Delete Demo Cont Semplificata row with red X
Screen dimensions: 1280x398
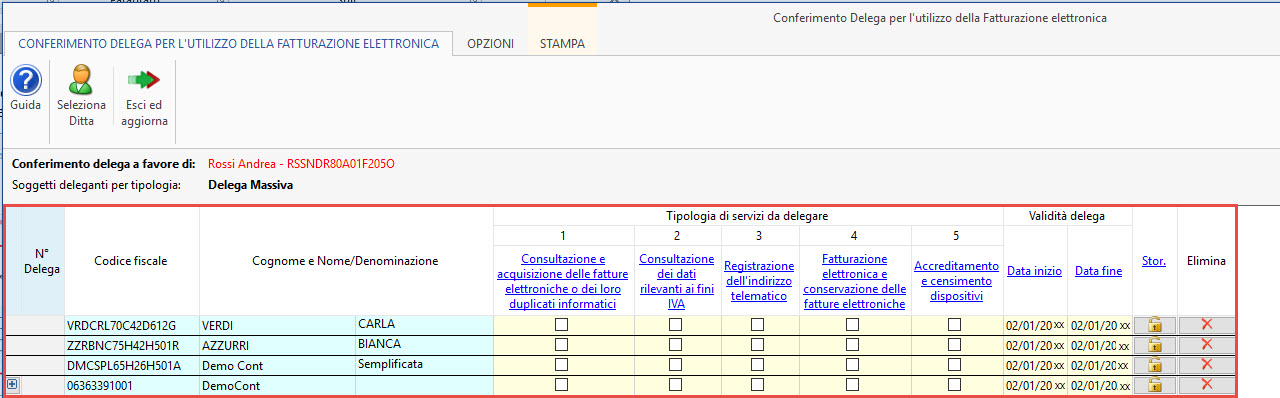[x=1206, y=365]
